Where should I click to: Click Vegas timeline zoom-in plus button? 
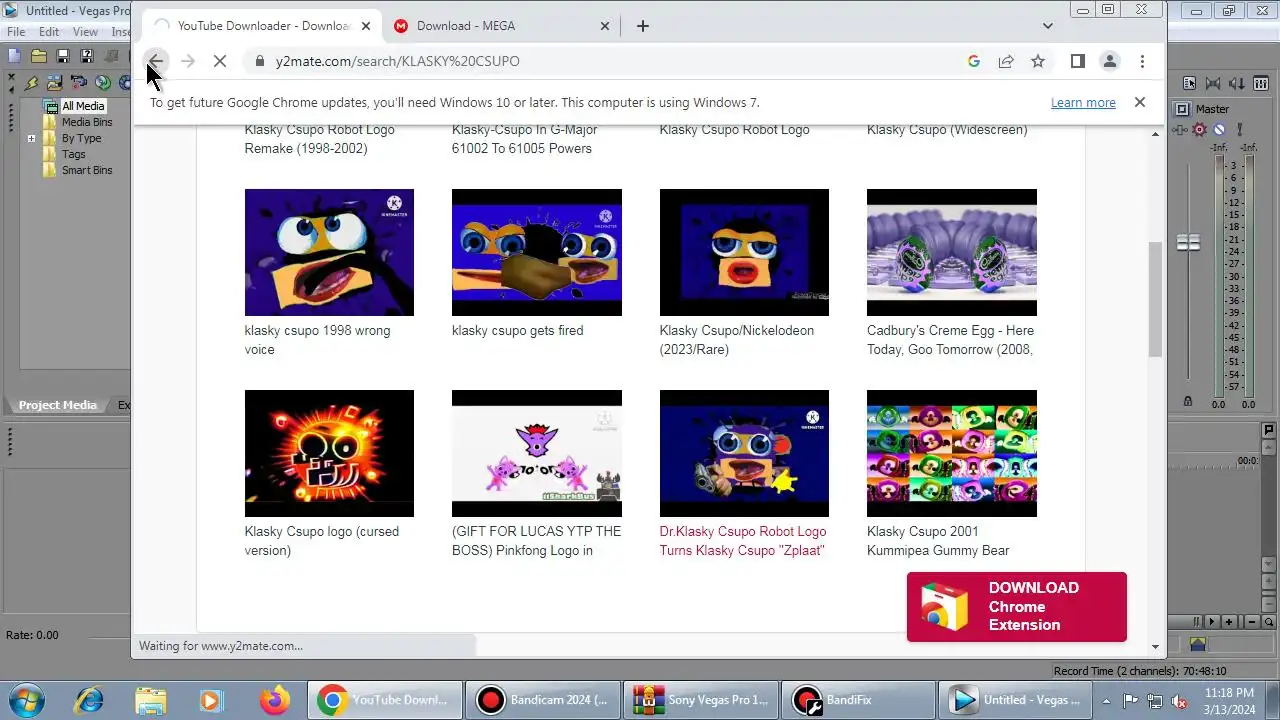pos(1229,622)
